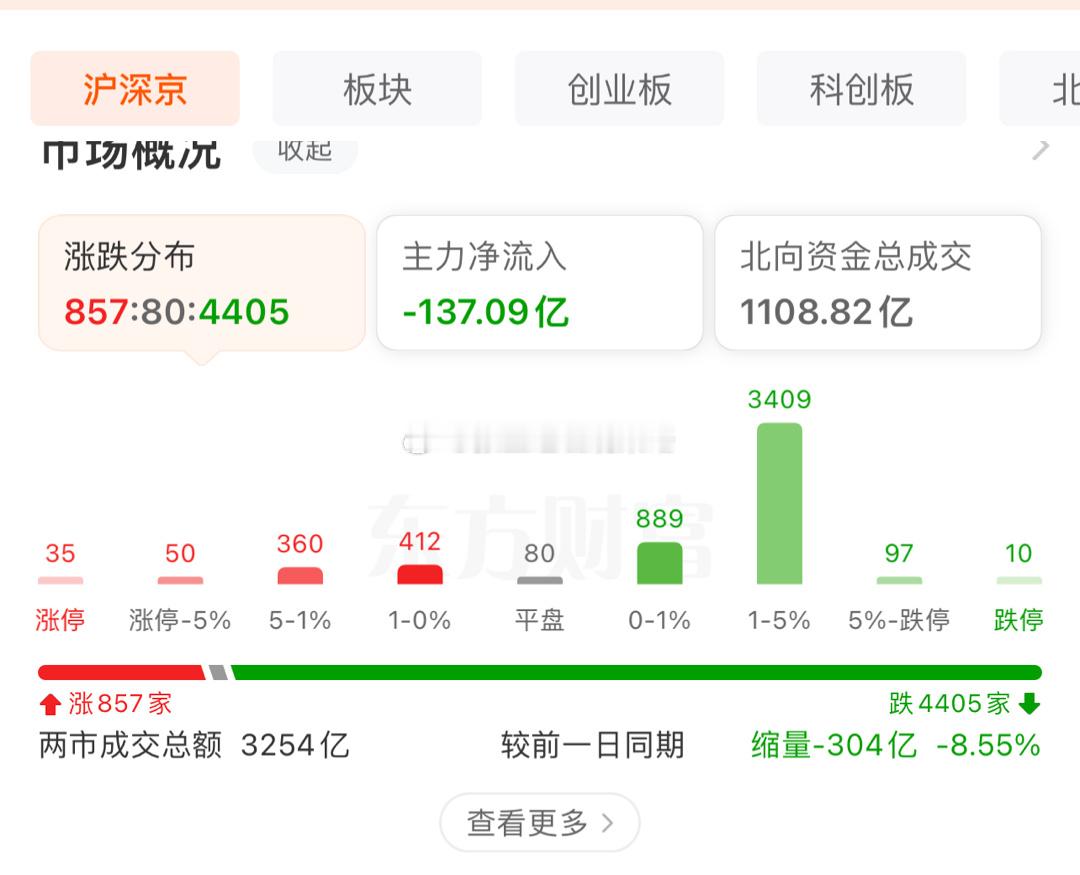1080x875 pixels.
Task: Click the 1108.82亿 turnover value
Action: 827,312
